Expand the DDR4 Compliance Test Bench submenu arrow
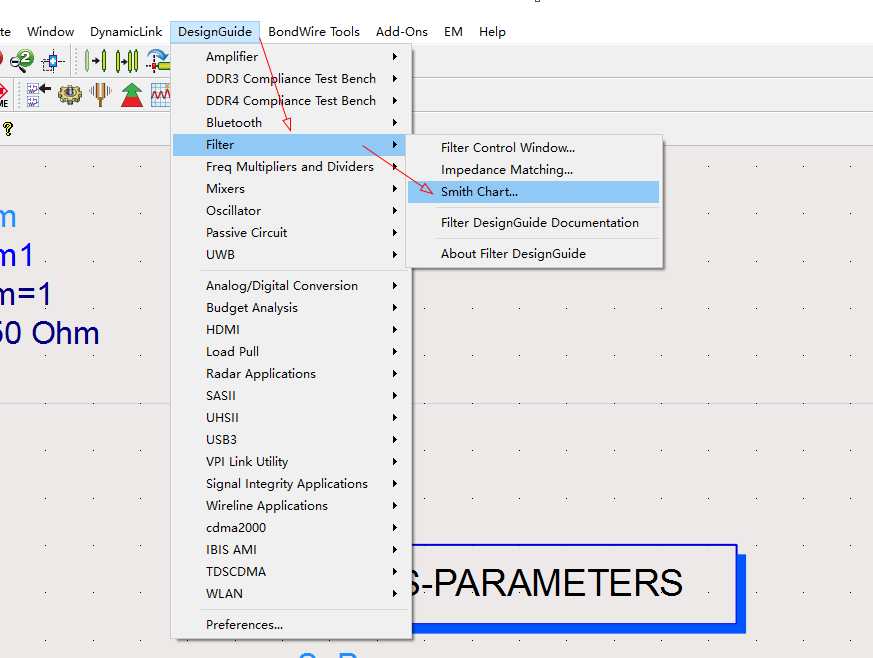 click(x=394, y=101)
